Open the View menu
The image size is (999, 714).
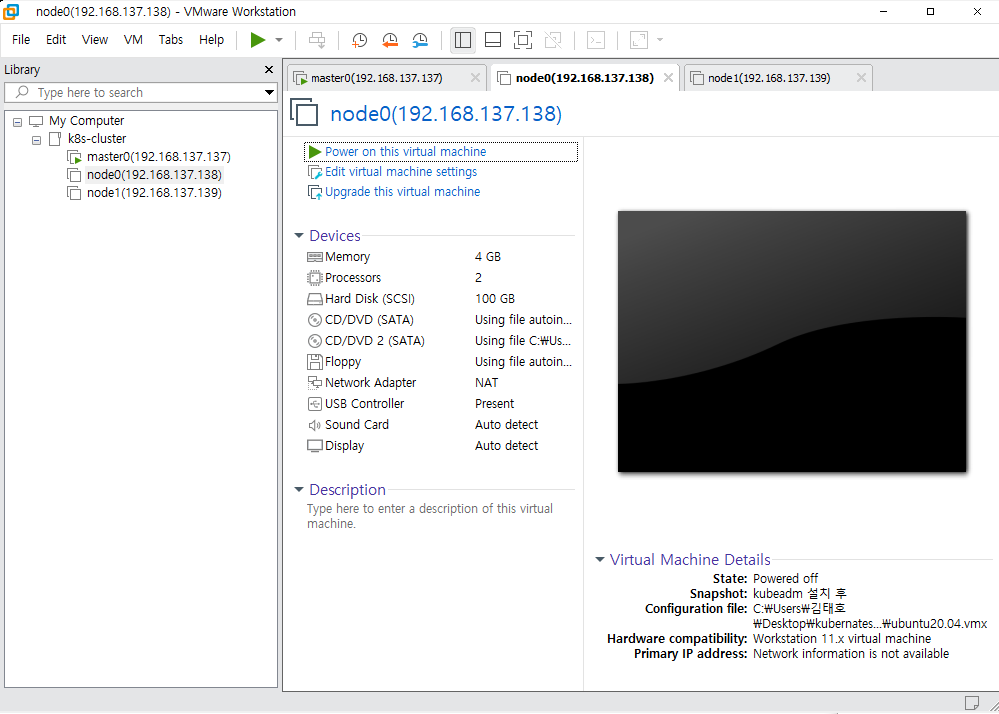coord(95,39)
